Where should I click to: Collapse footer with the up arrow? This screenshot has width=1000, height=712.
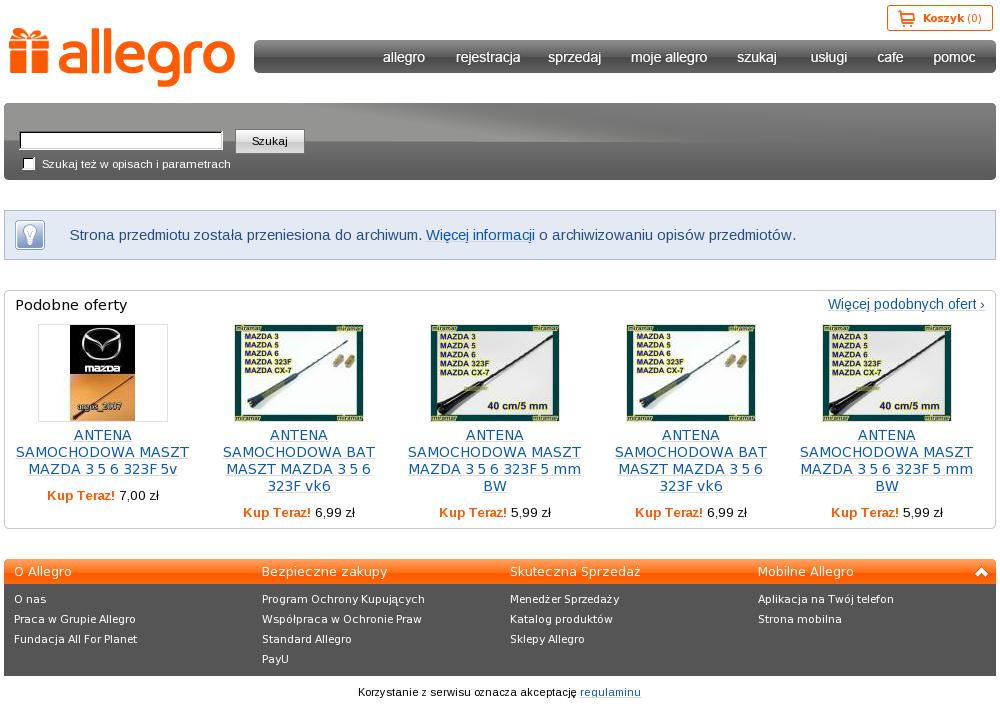click(x=982, y=572)
